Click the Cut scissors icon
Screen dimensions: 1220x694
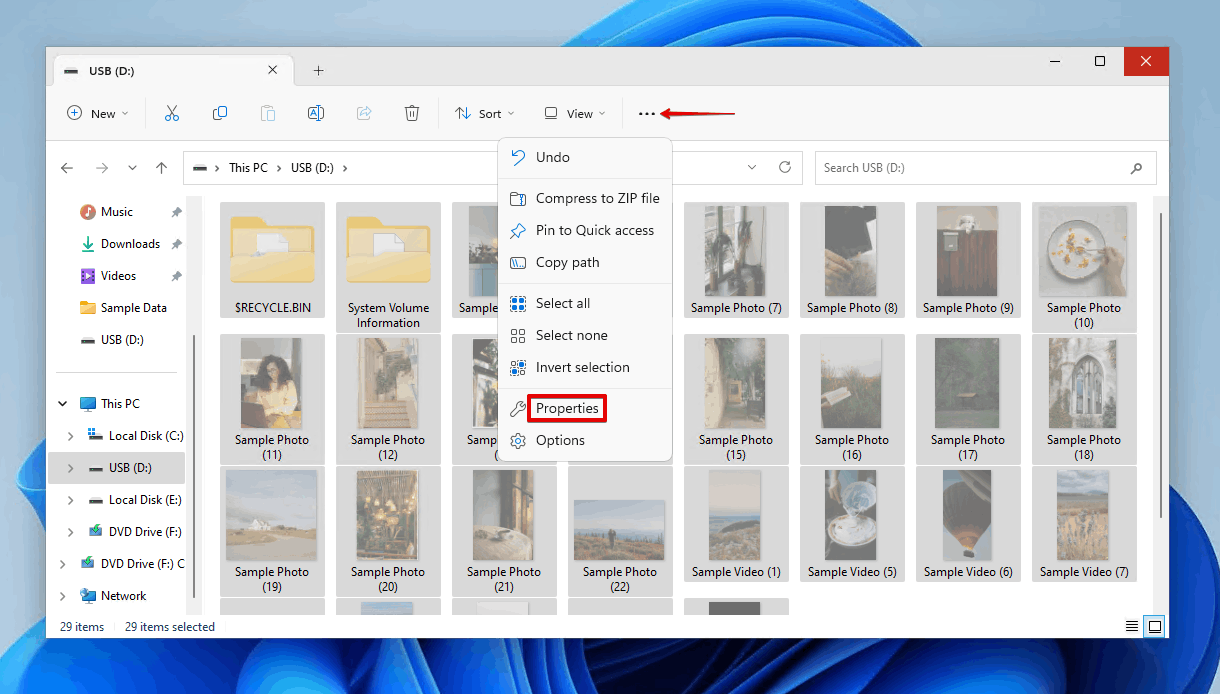(172, 114)
